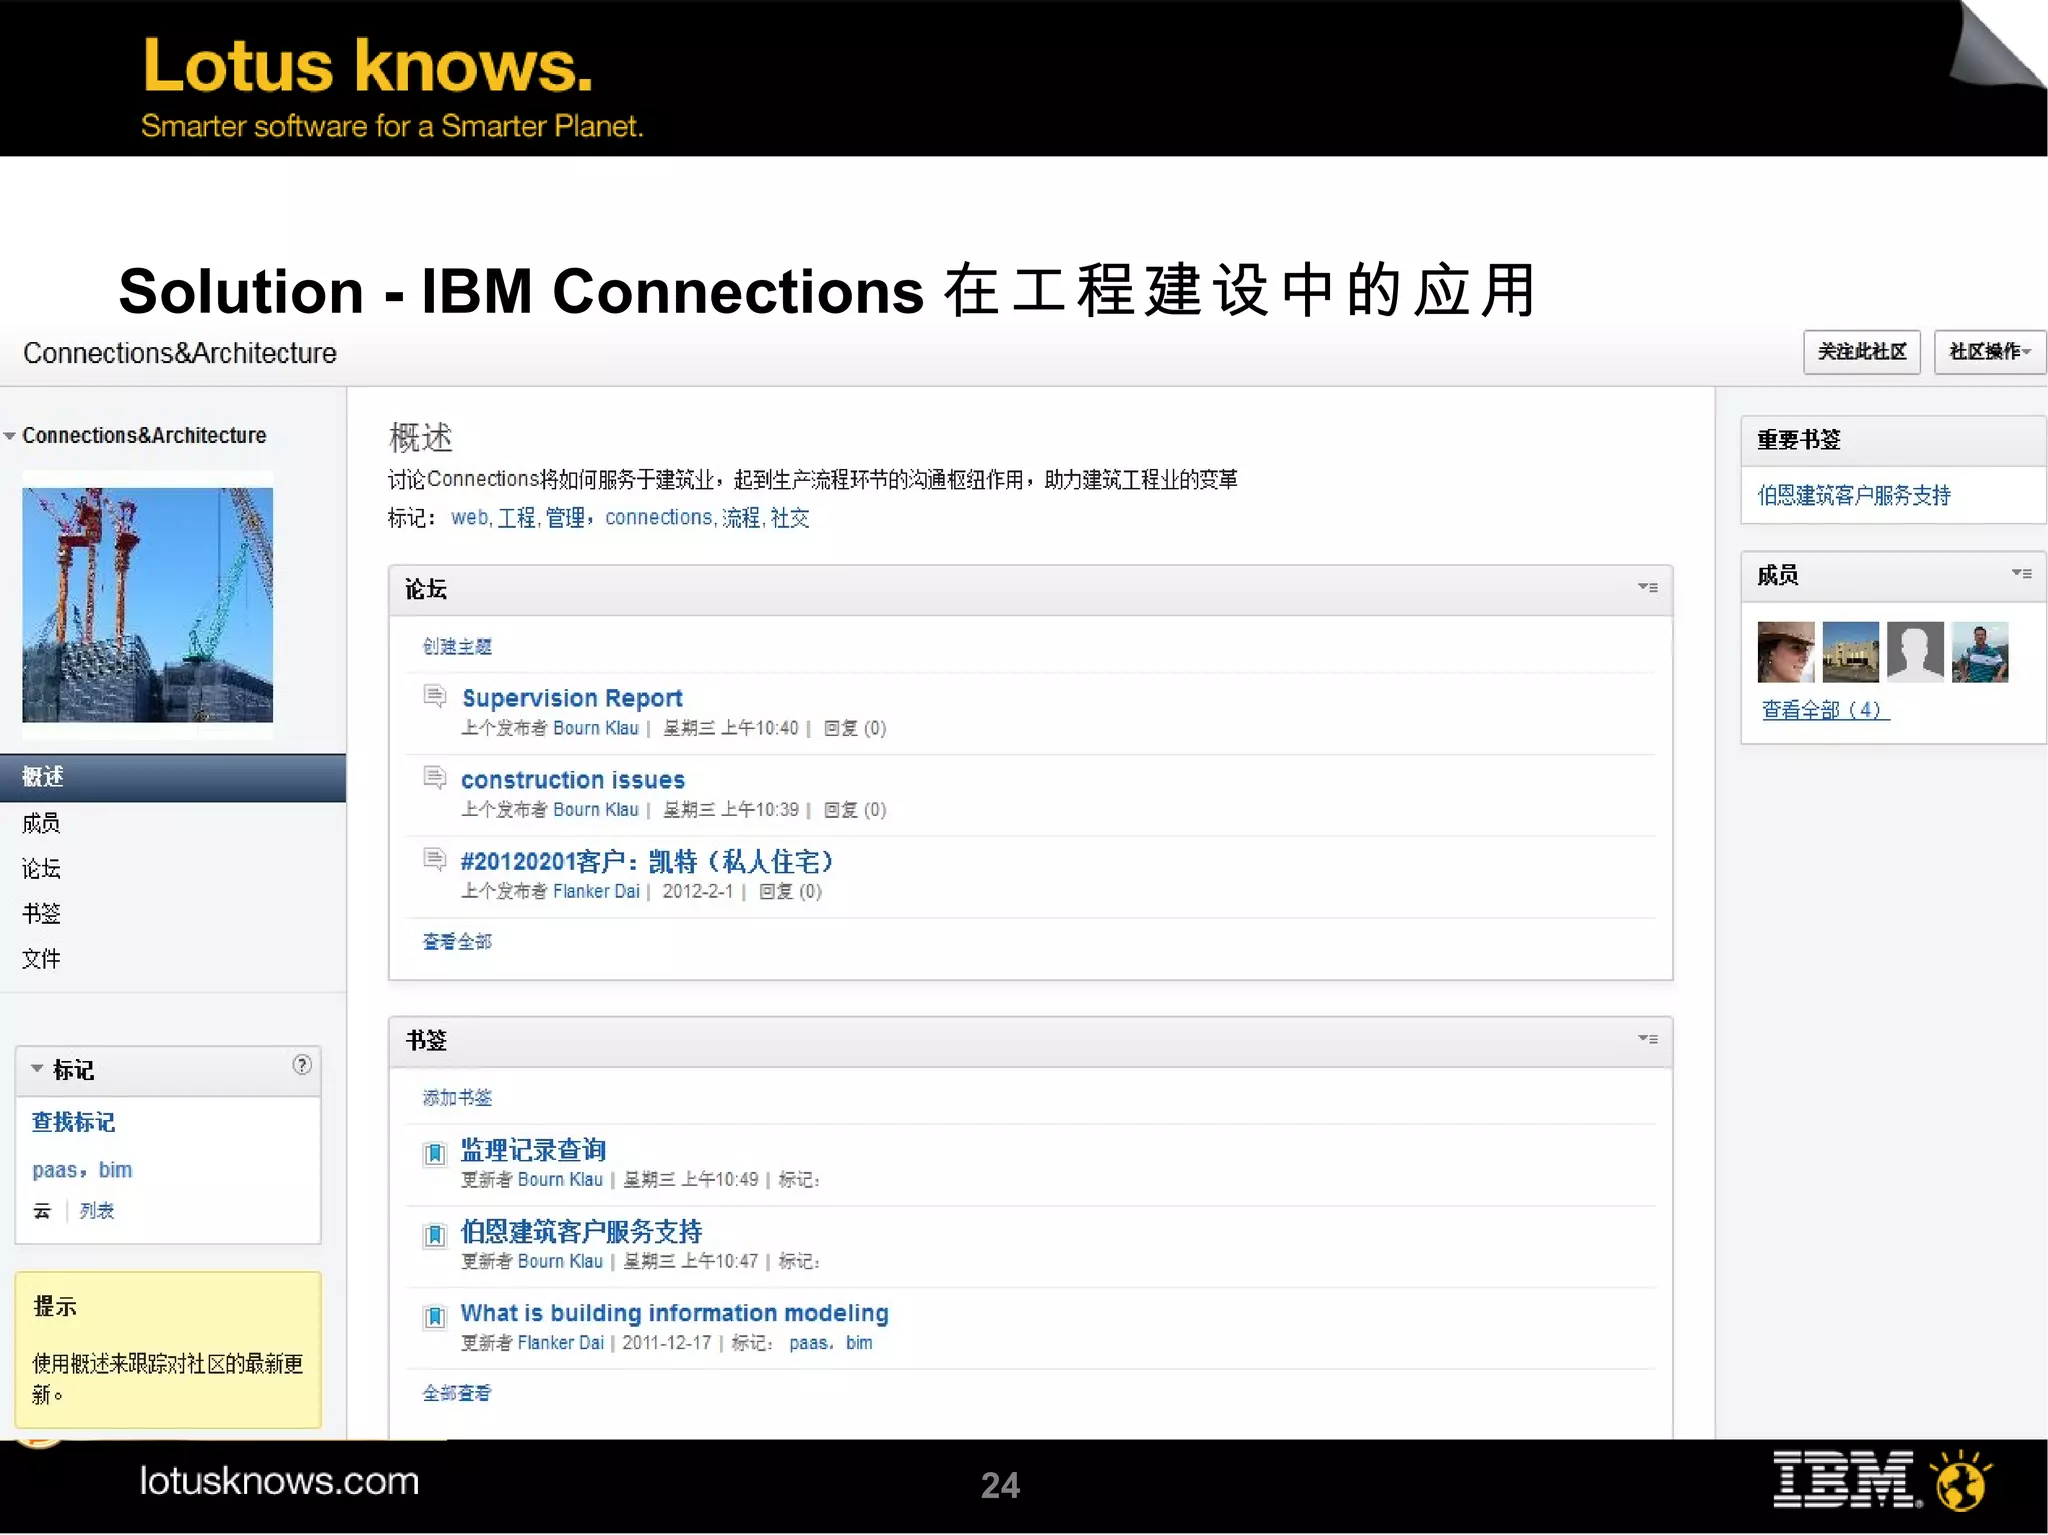Open the 论坛 section actions menu

click(1648, 588)
